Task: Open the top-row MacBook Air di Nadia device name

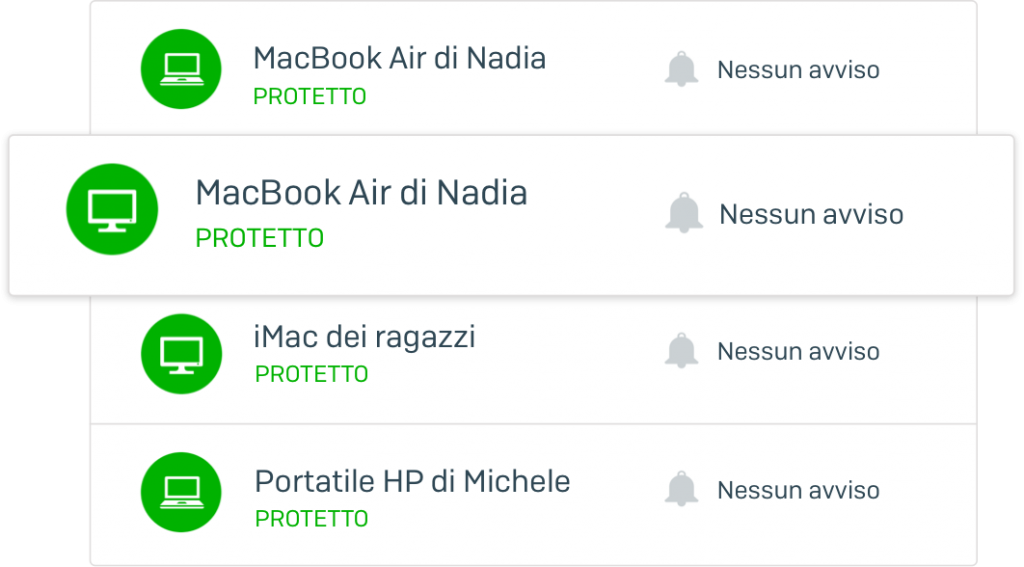Action: coord(399,58)
